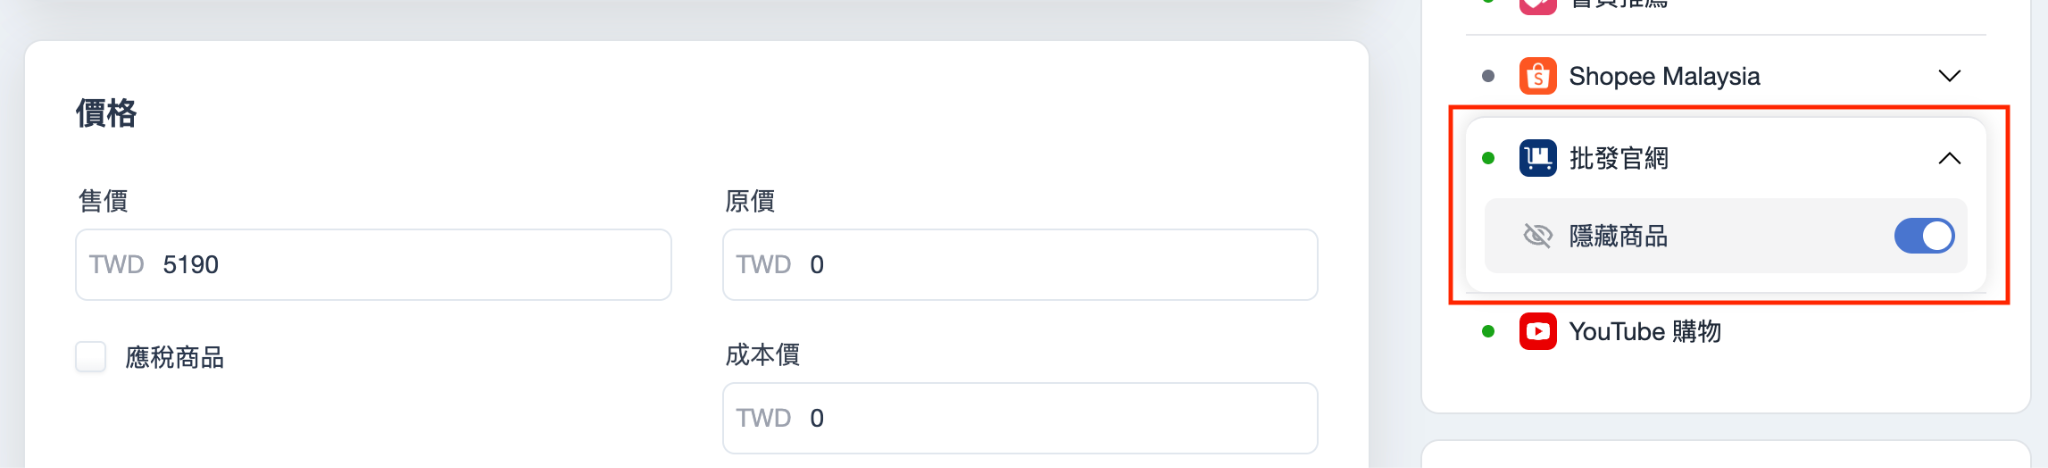This screenshot has width=2048, height=468.
Task: Click the crossed-eye icon beside 隱藏商品
Action: click(1537, 236)
